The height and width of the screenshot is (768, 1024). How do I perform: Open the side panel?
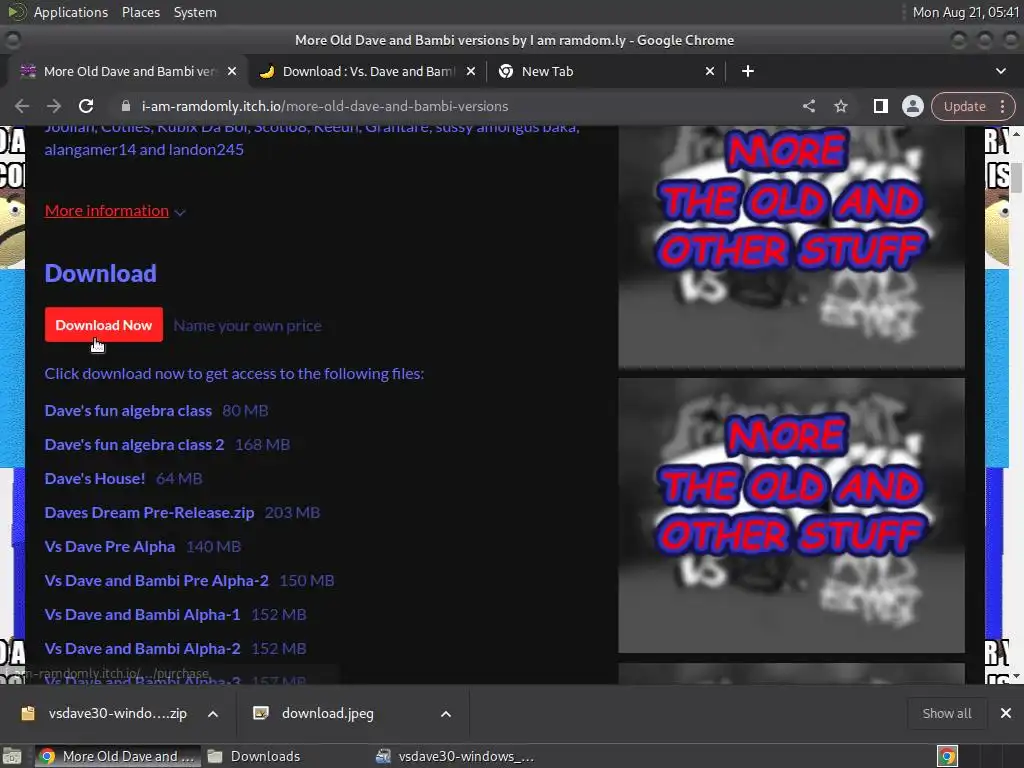(x=880, y=106)
